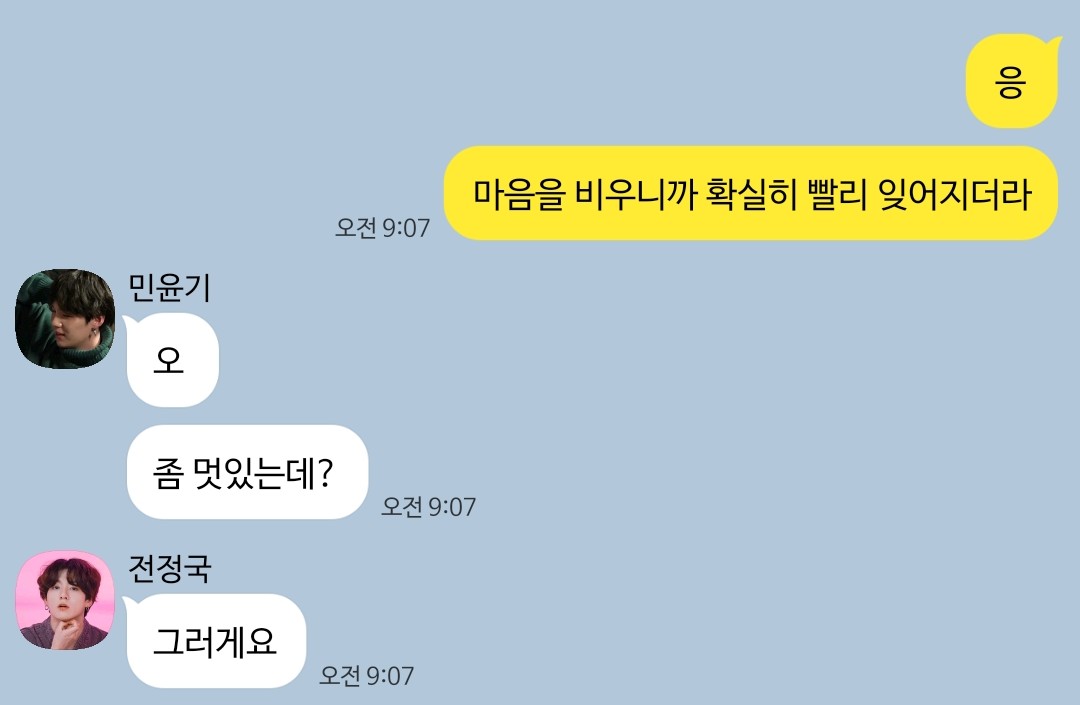Click the word '빨리' in yellow bubble
This screenshot has height=705, width=1080.
838,194
